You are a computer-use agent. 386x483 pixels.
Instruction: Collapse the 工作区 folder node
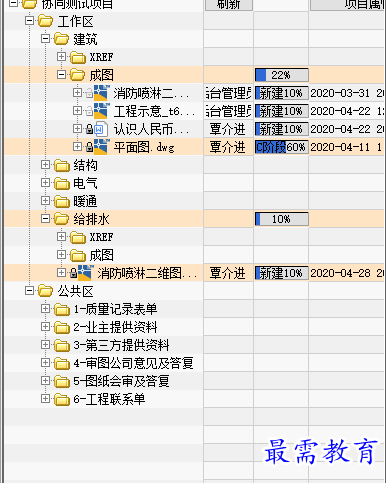(x=29, y=21)
